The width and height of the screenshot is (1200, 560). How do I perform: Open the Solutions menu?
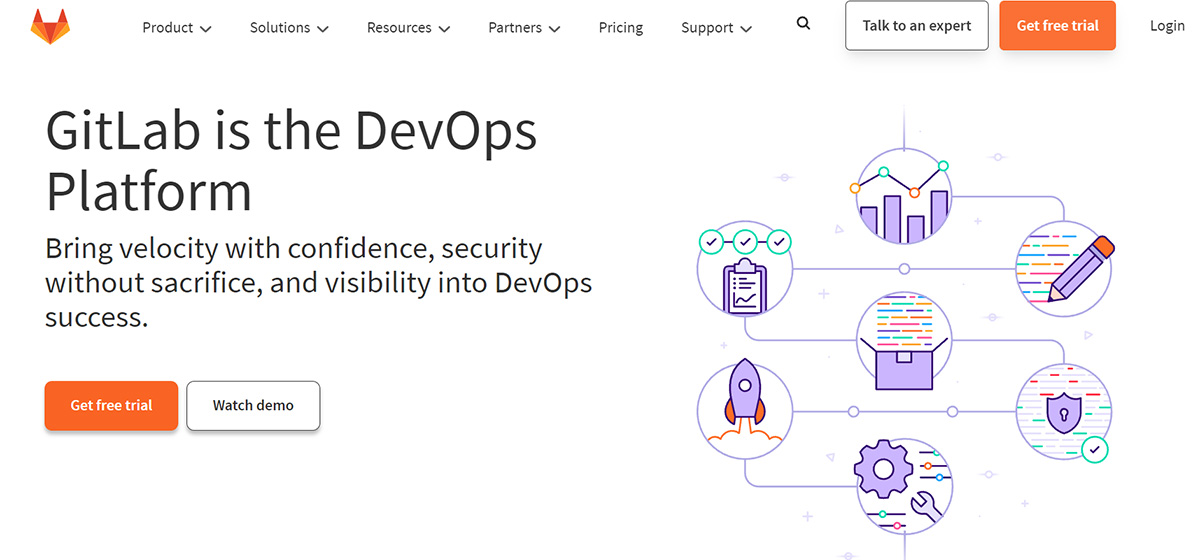click(x=289, y=27)
